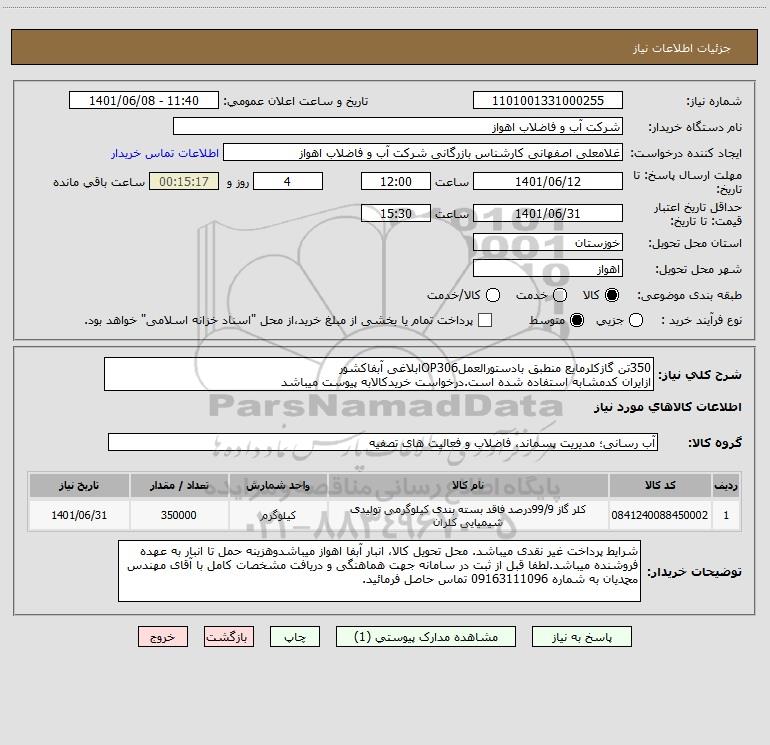Click the تاریخ نیاز column header
Screen dimensions: 770x745
pos(79,485)
